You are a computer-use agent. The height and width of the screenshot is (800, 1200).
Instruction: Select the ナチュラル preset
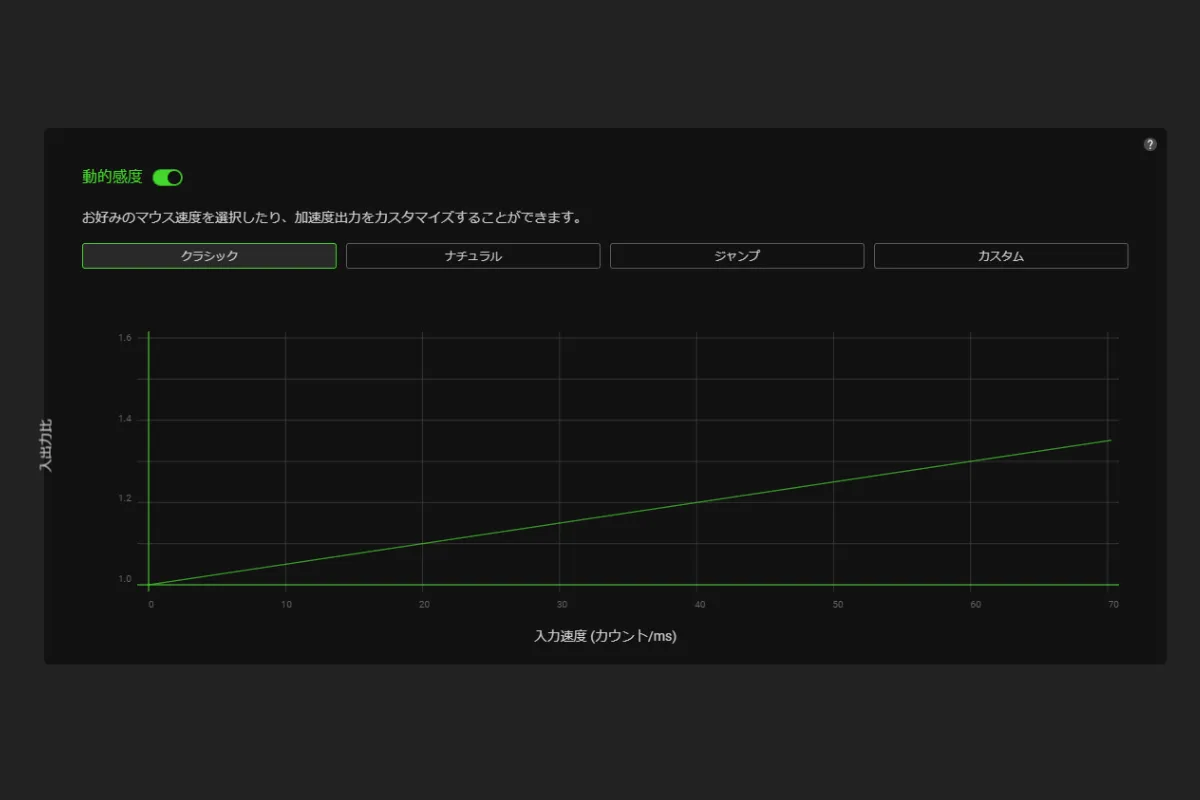[473, 256]
